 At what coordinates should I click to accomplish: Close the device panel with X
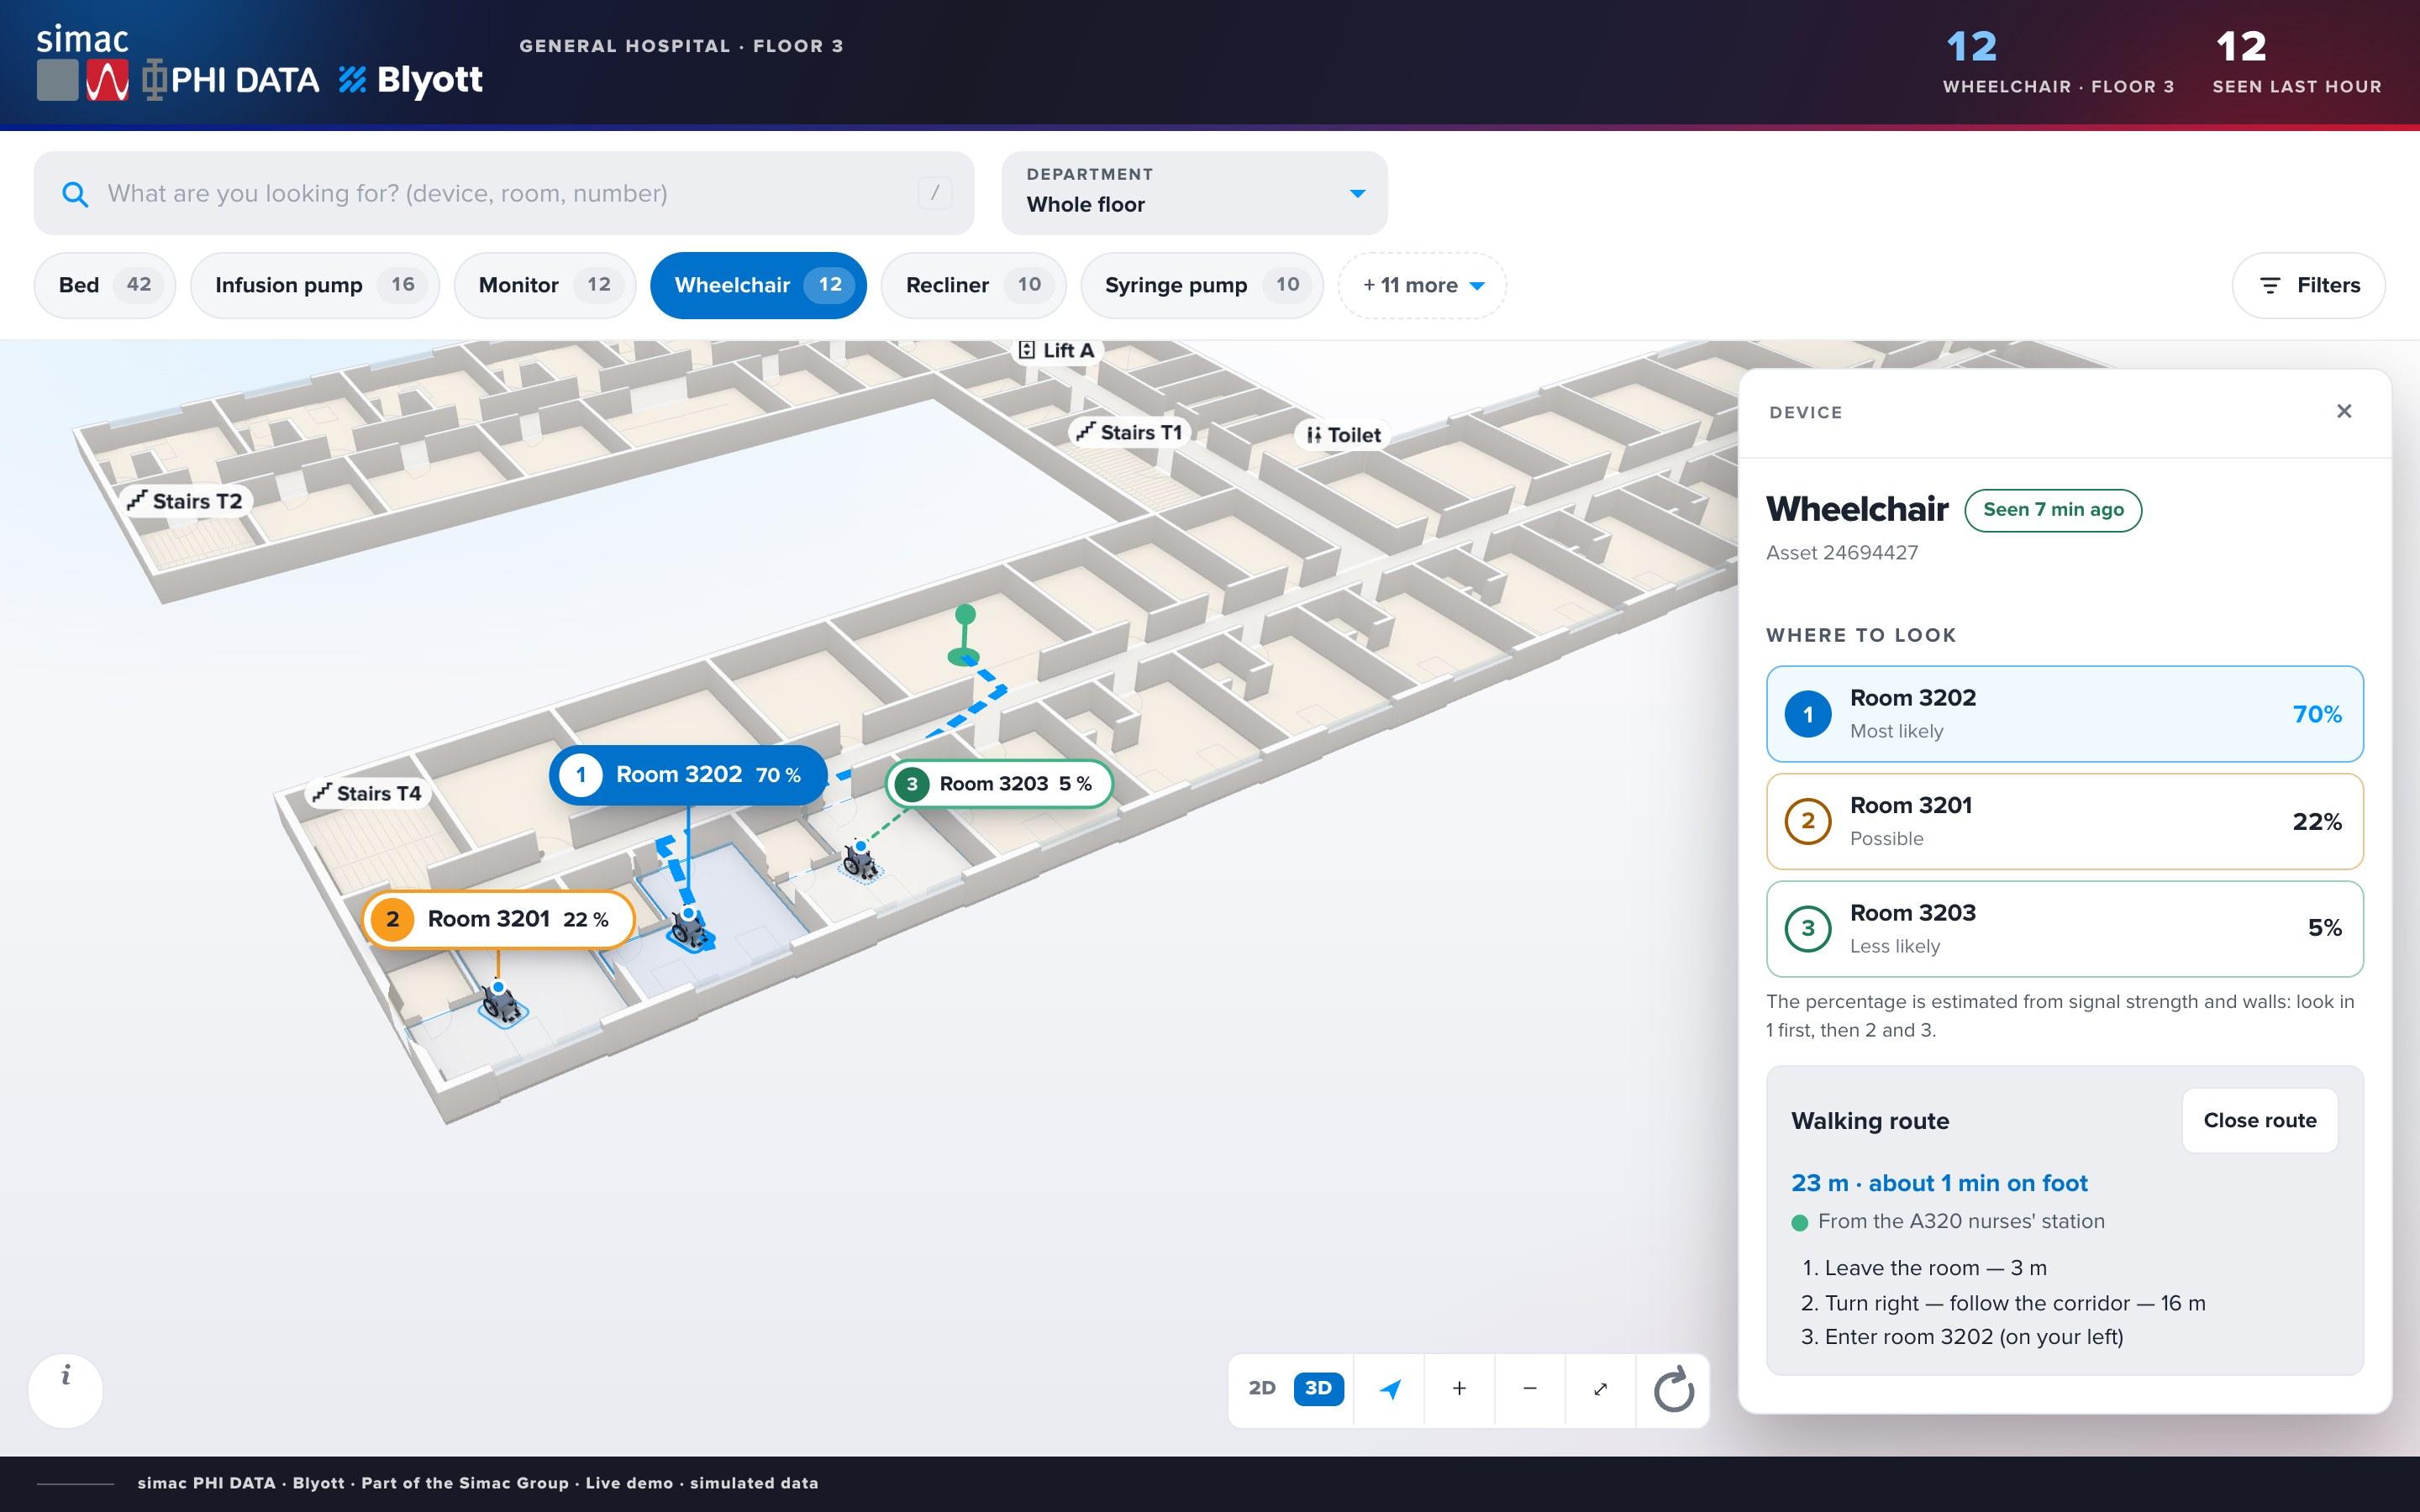[x=2344, y=411]
